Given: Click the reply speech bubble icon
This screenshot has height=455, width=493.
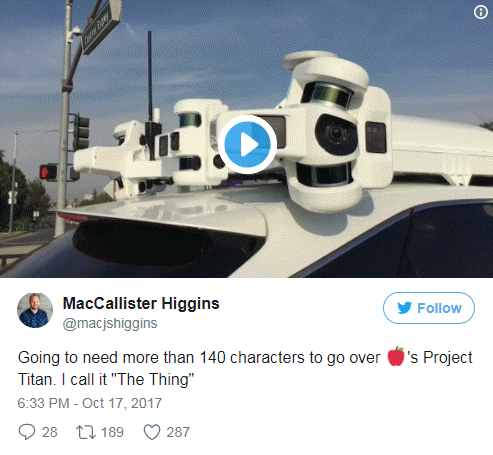Looking at the screenshot, I should click(x=27, y=432).
